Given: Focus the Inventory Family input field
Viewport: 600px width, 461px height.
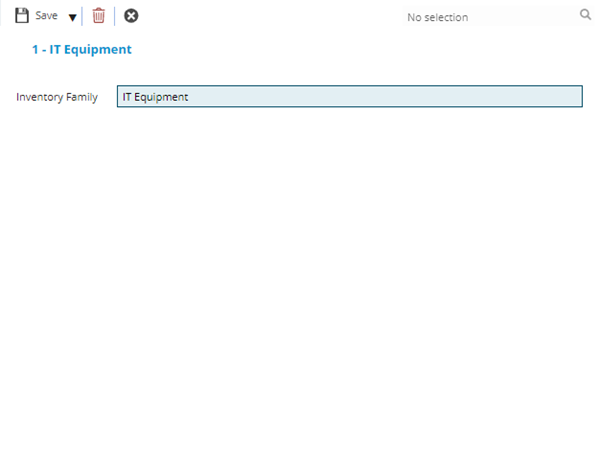Looking at the screenshot, I should [x=349, y=97].
